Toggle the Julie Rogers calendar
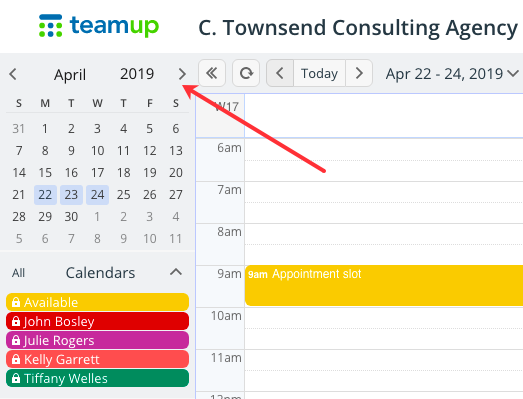 point(97,340)
